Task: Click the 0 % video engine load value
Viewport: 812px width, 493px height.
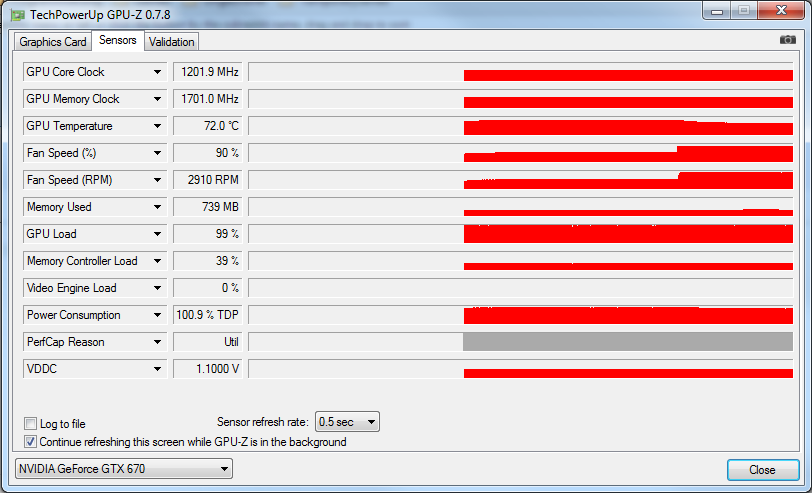Action: (208, 288)
